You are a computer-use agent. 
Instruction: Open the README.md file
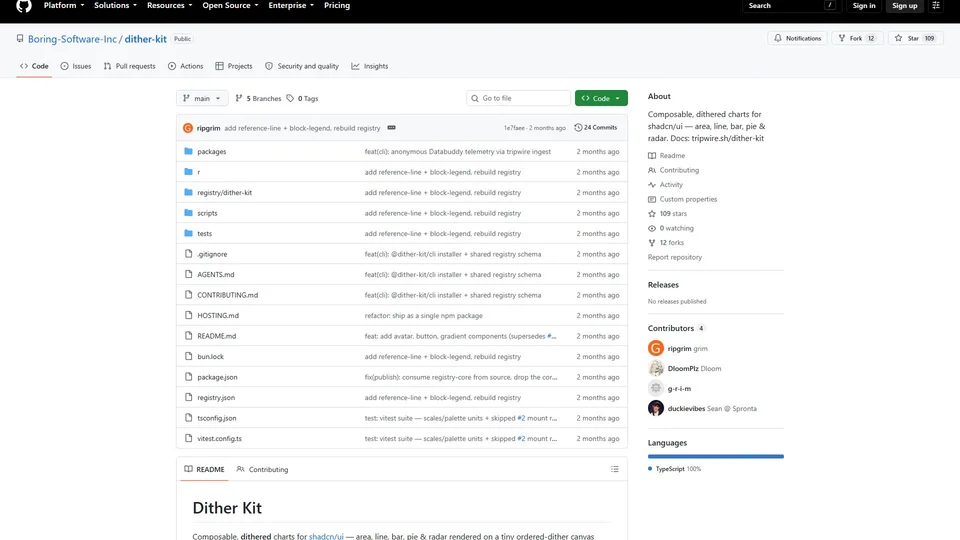coord(217,336)
